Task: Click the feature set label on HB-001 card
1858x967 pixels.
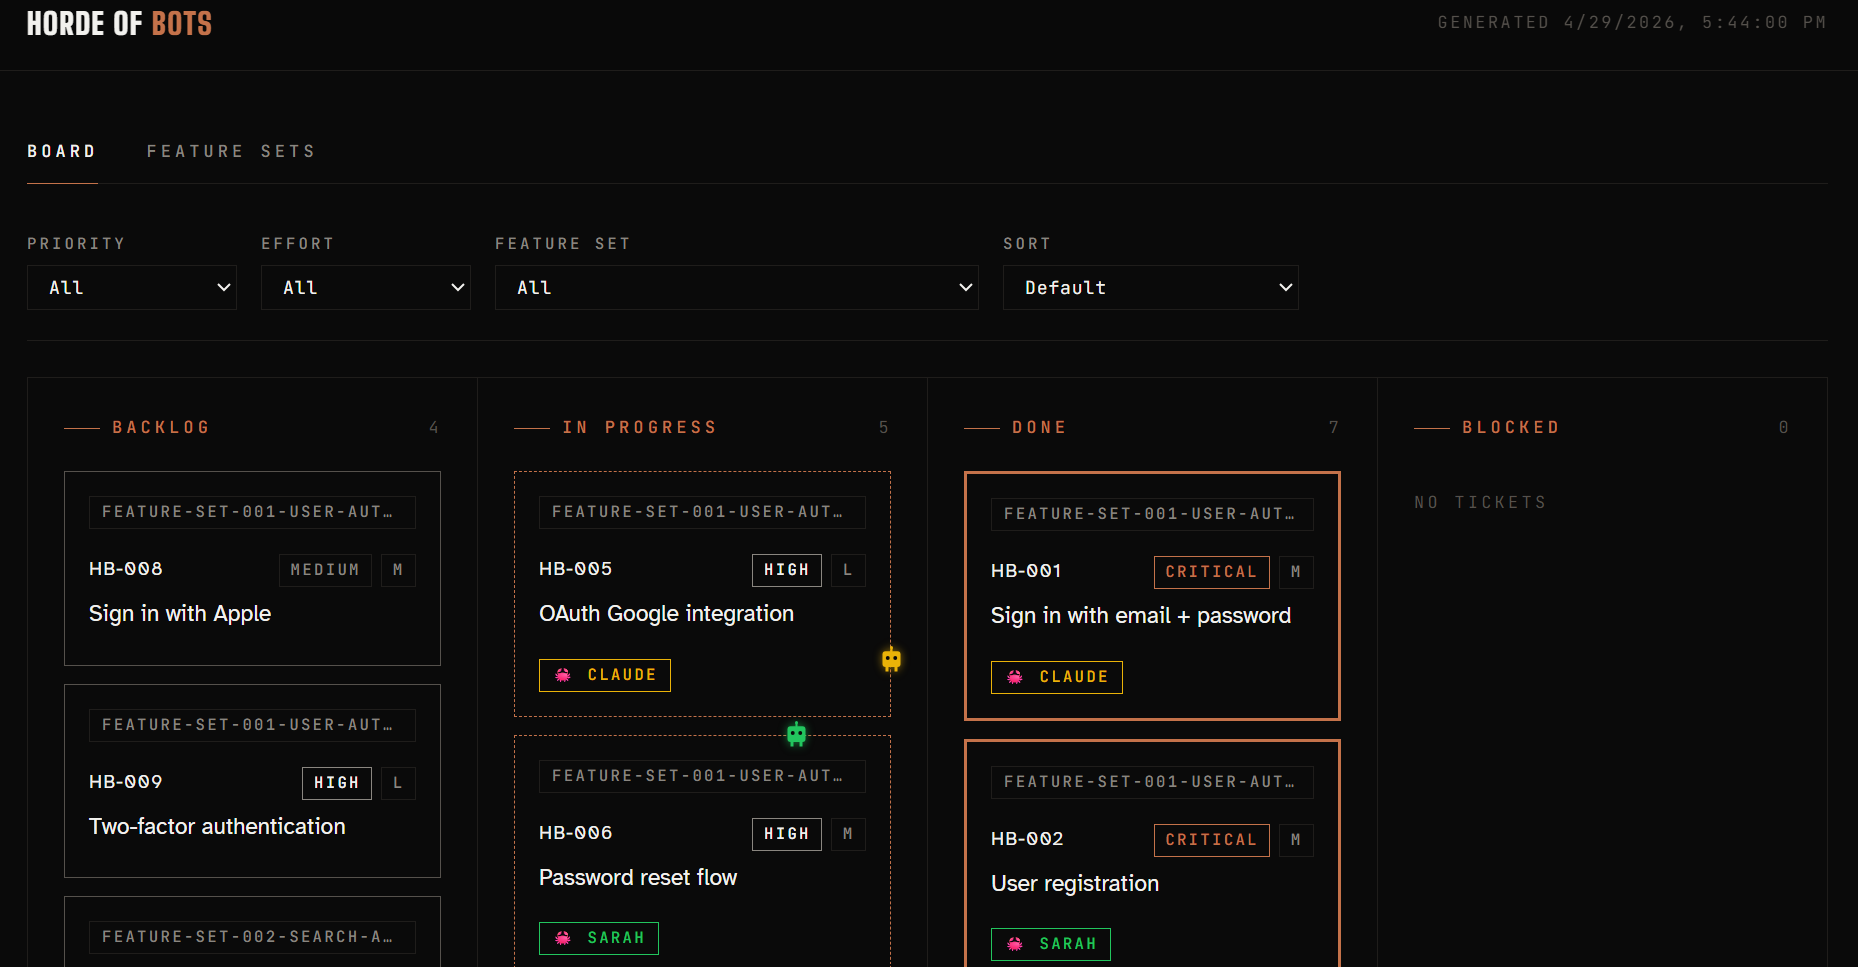Action: pyautogui.click(x=1152, y=514)
